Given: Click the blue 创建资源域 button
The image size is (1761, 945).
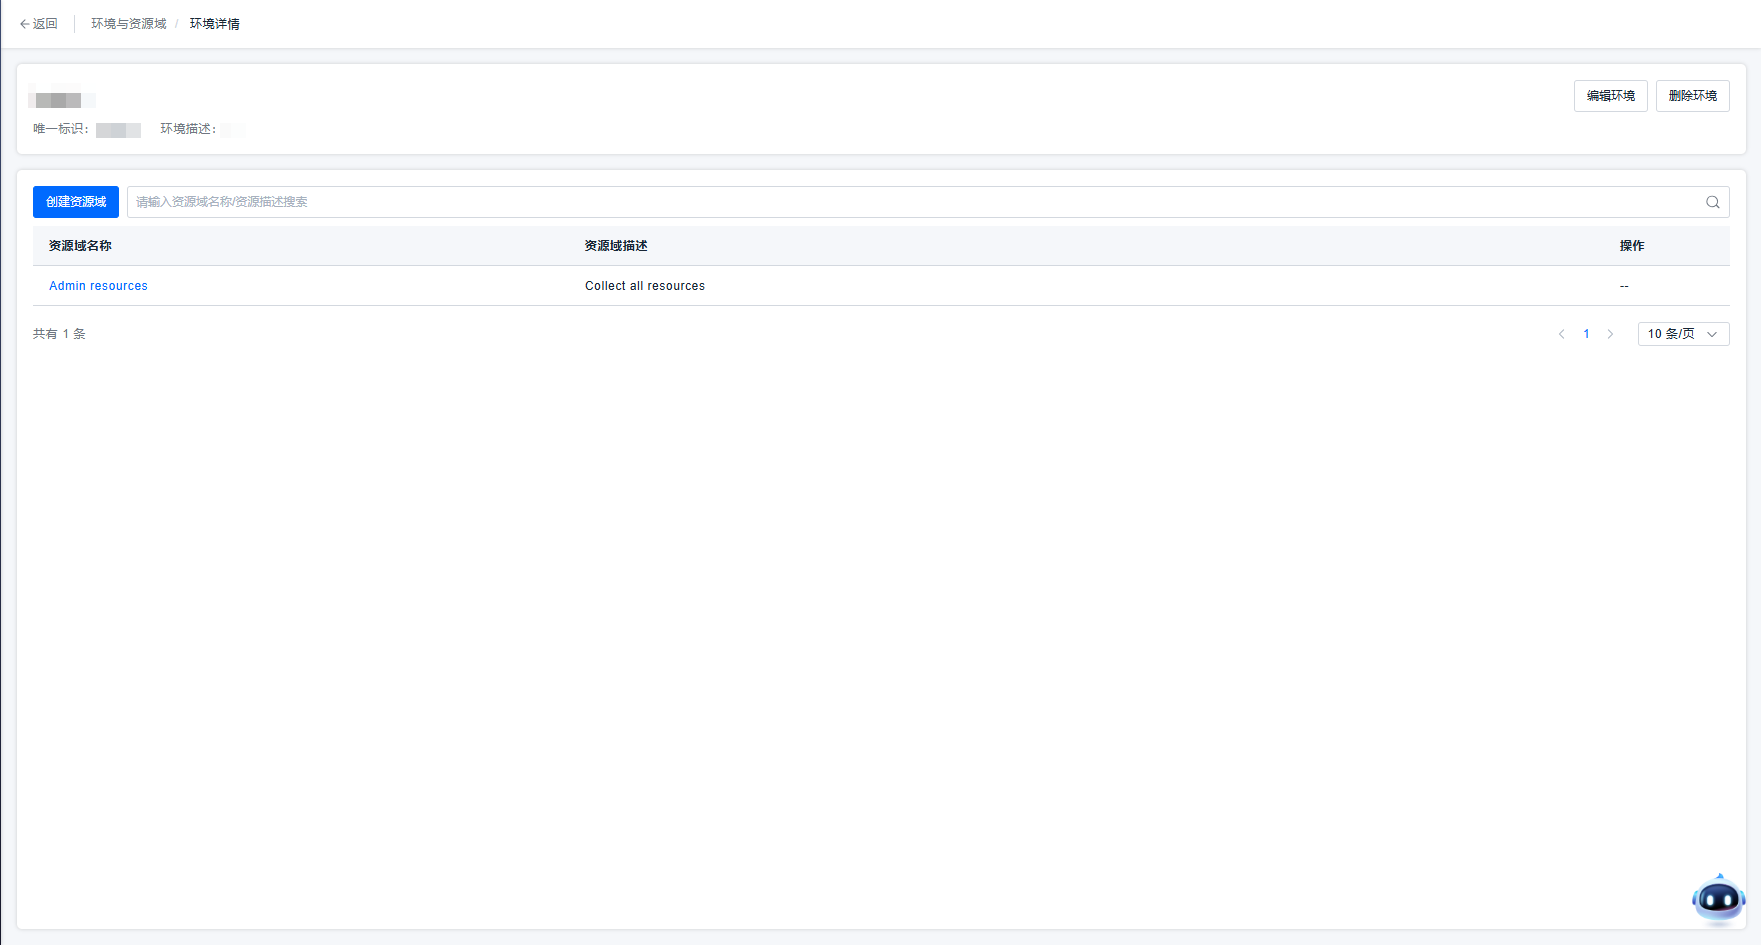Looking at the screenshot, I should (76, 202).
